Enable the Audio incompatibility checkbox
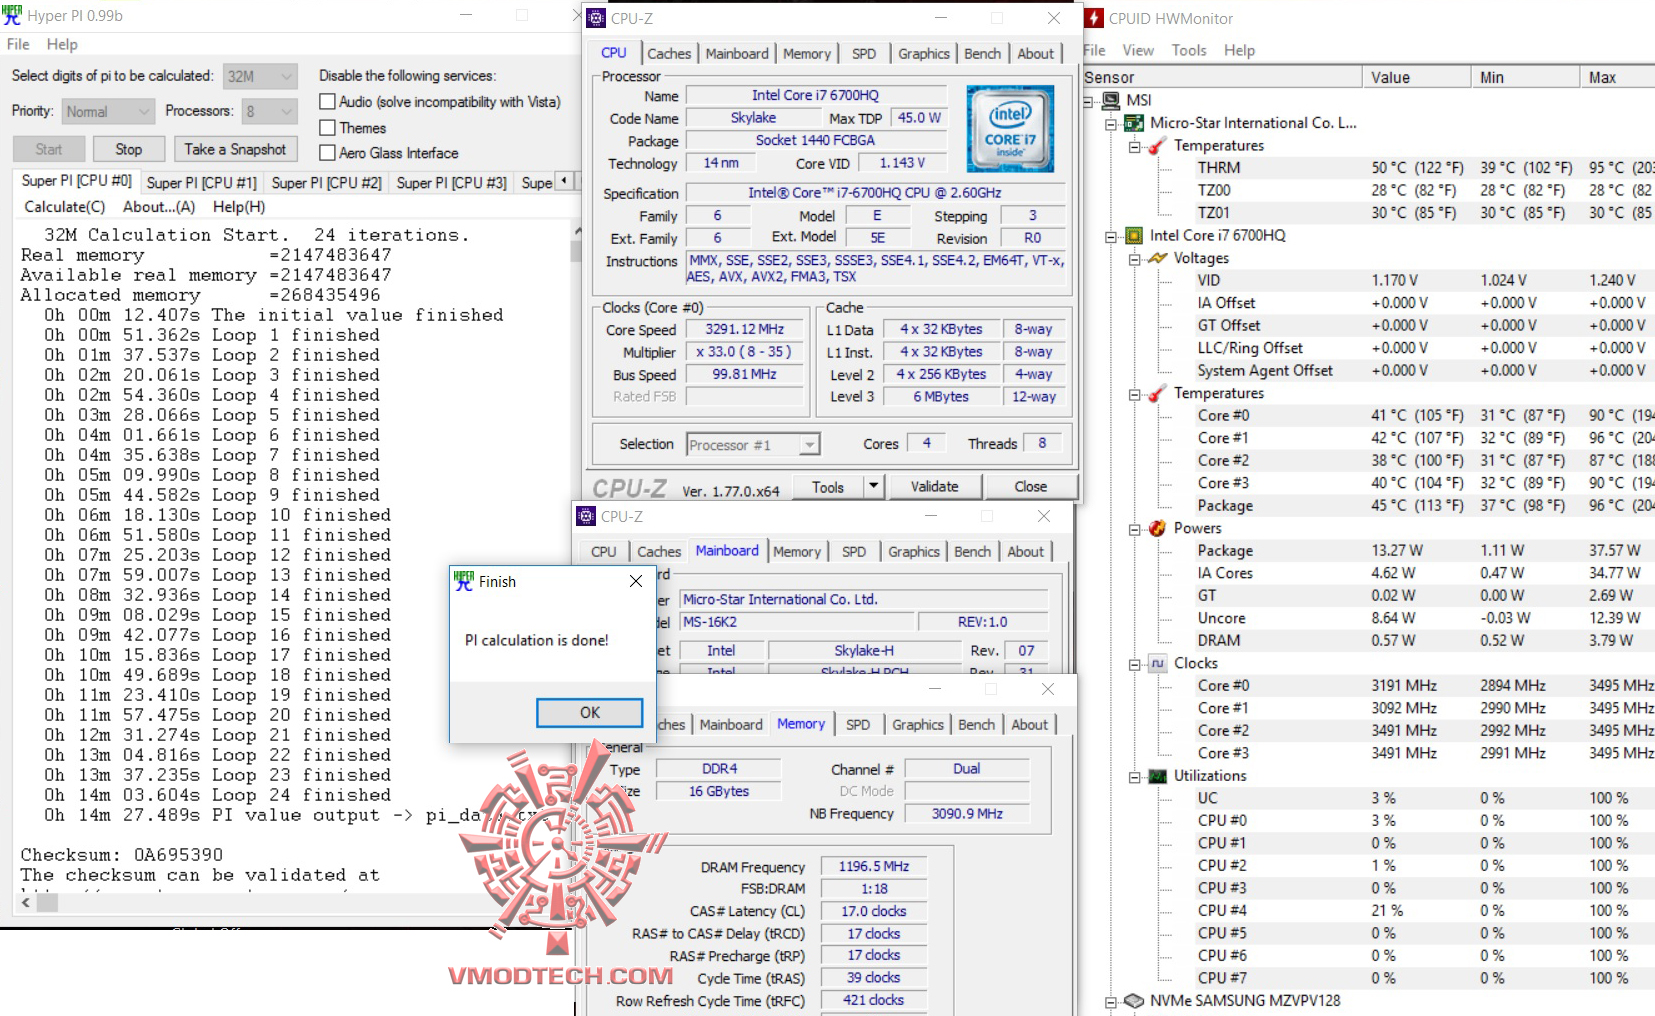 (326, 101)
